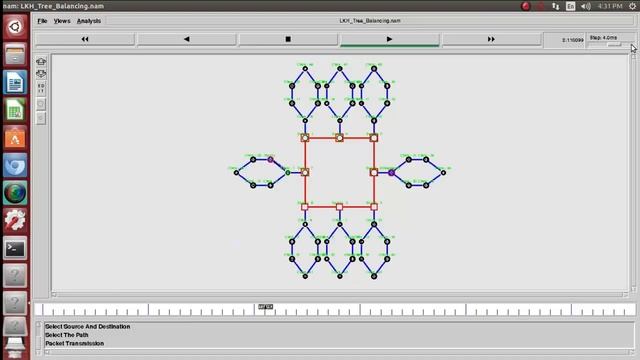Launch LibreOffice Calc from dock
Viewport: 640px width, 360px height.
15,110
